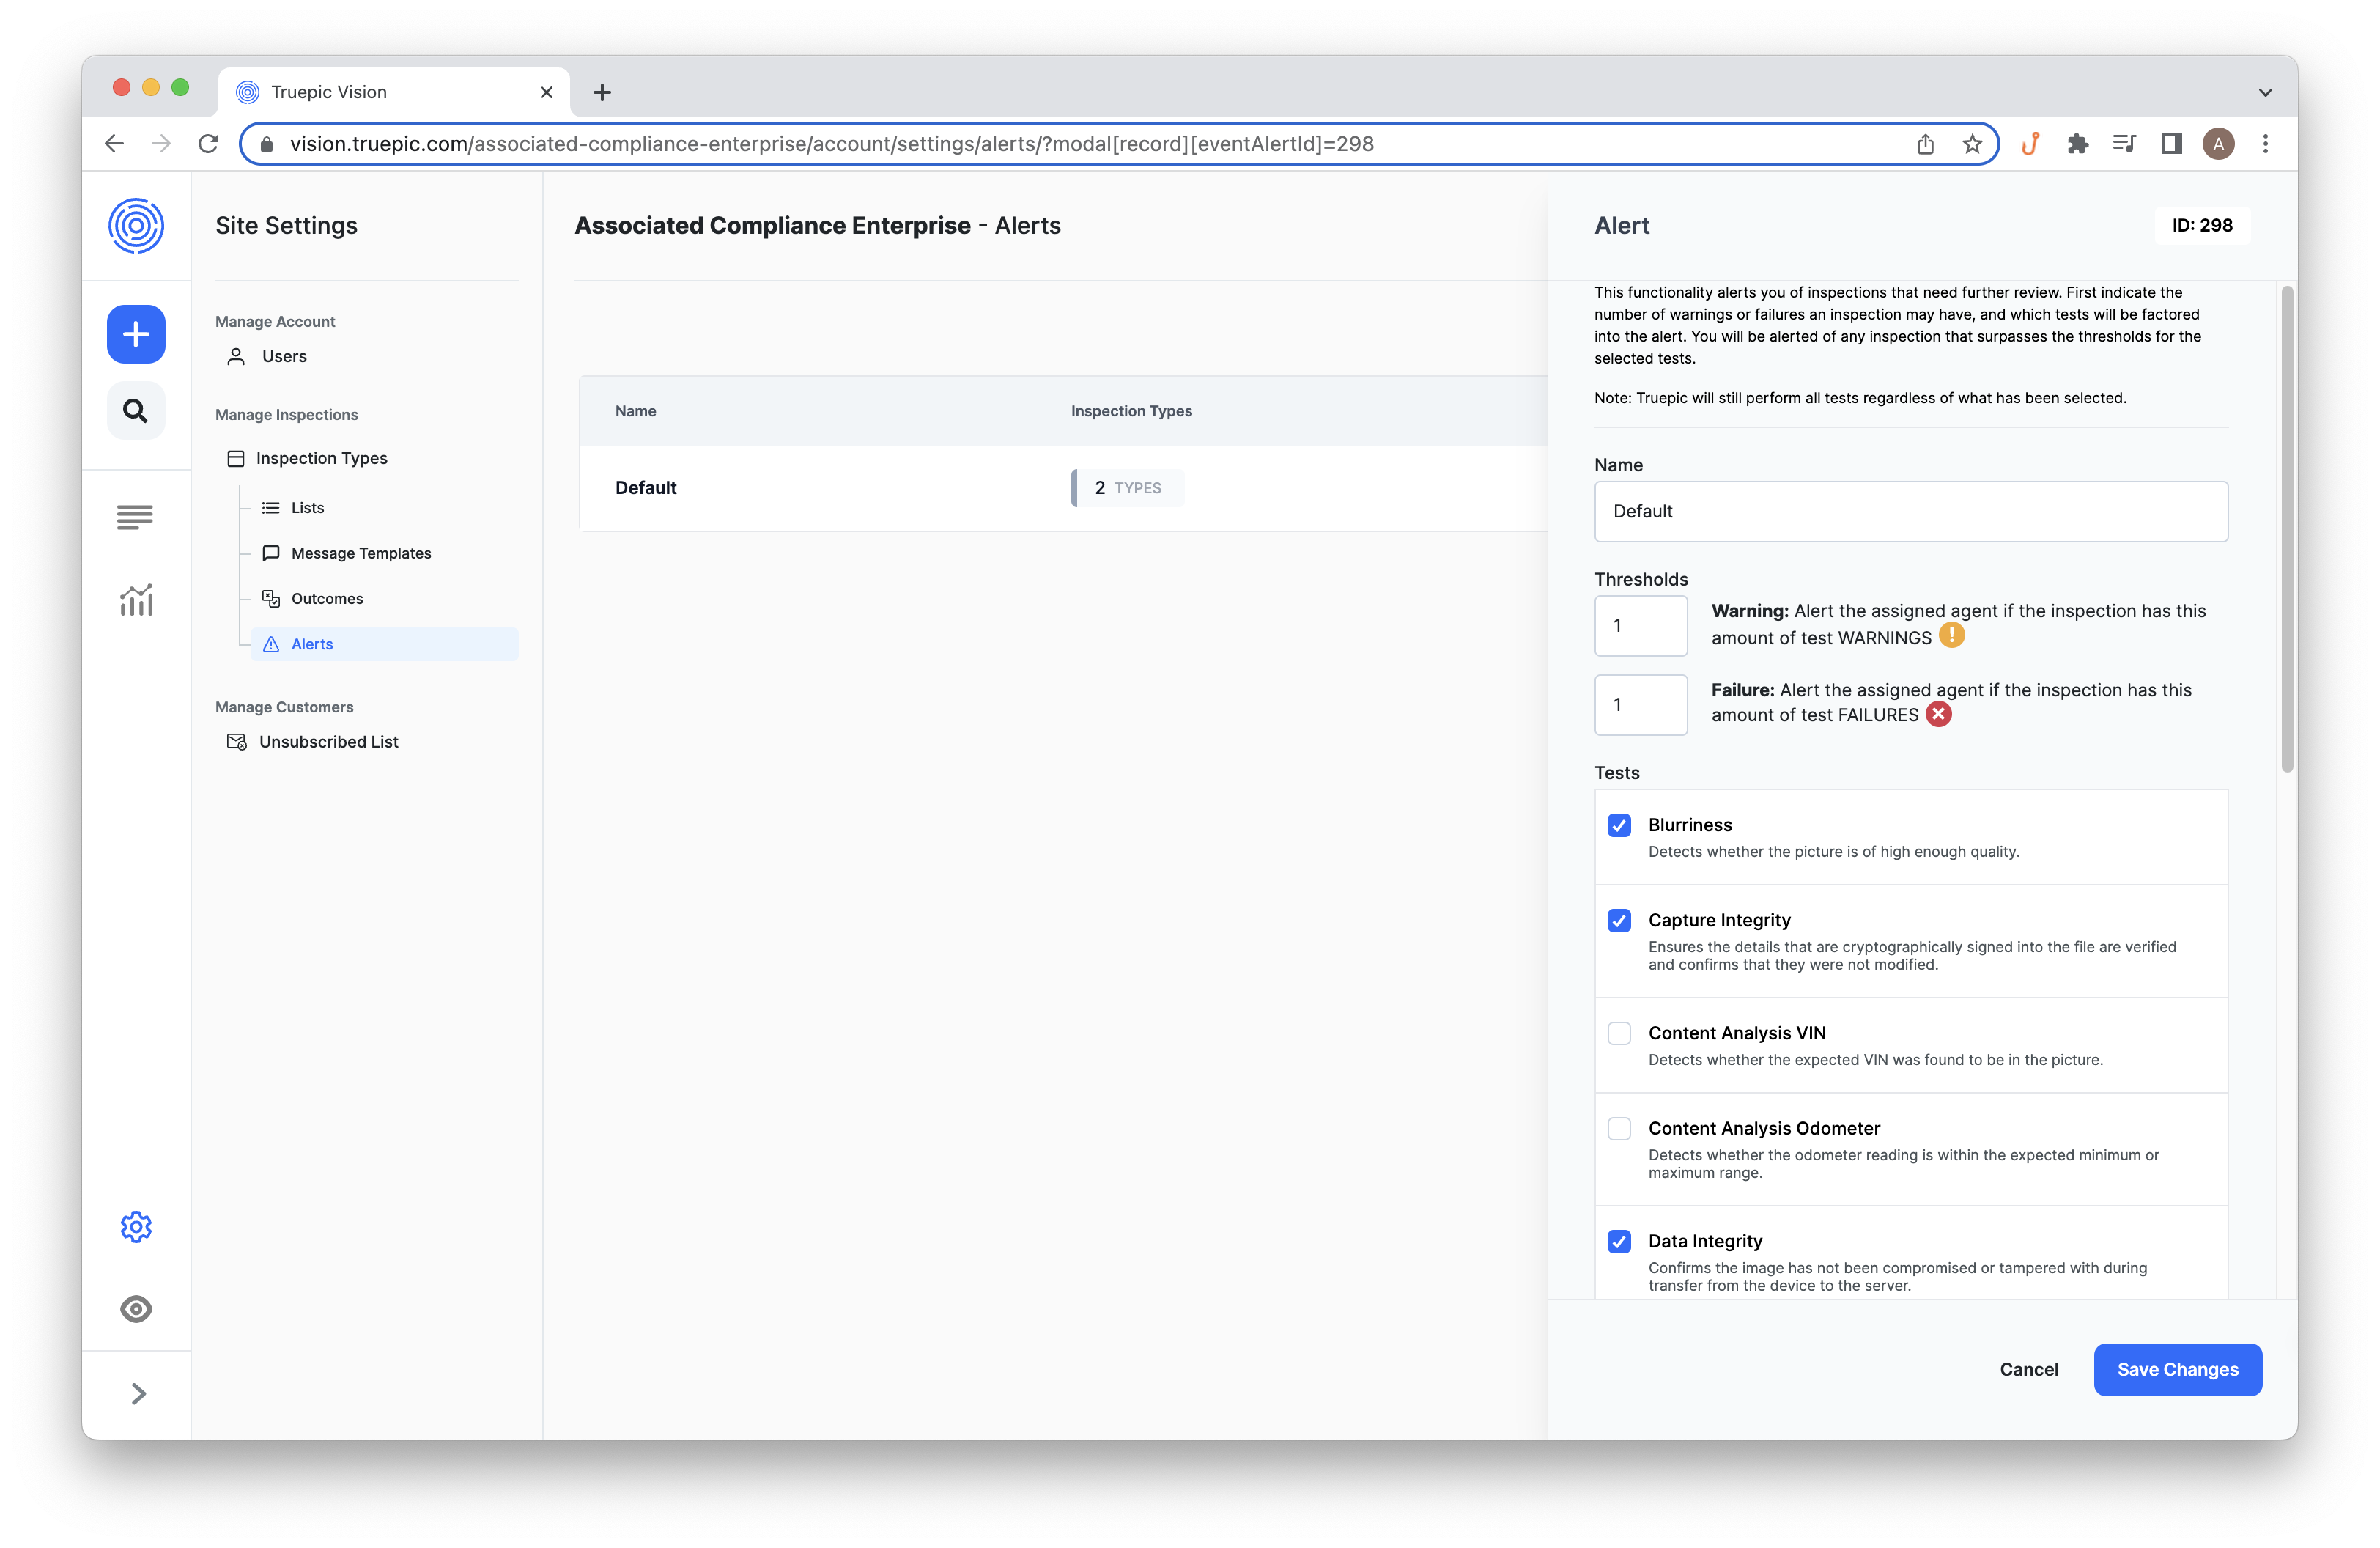Click the Warning threshold number field
2380x1548 pixels.
(1640, 625)
